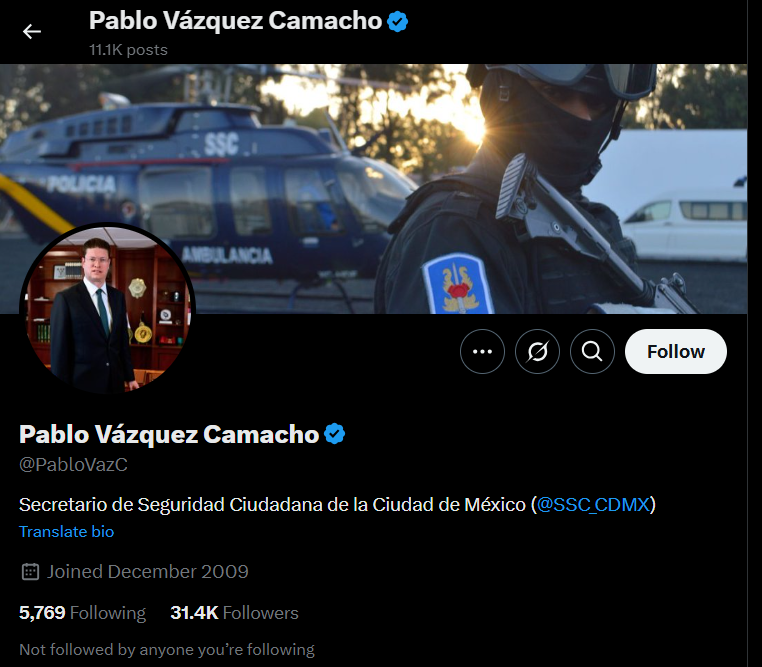
Task: Click verified badge beside profile name
Action: click(x=335, y=434)
